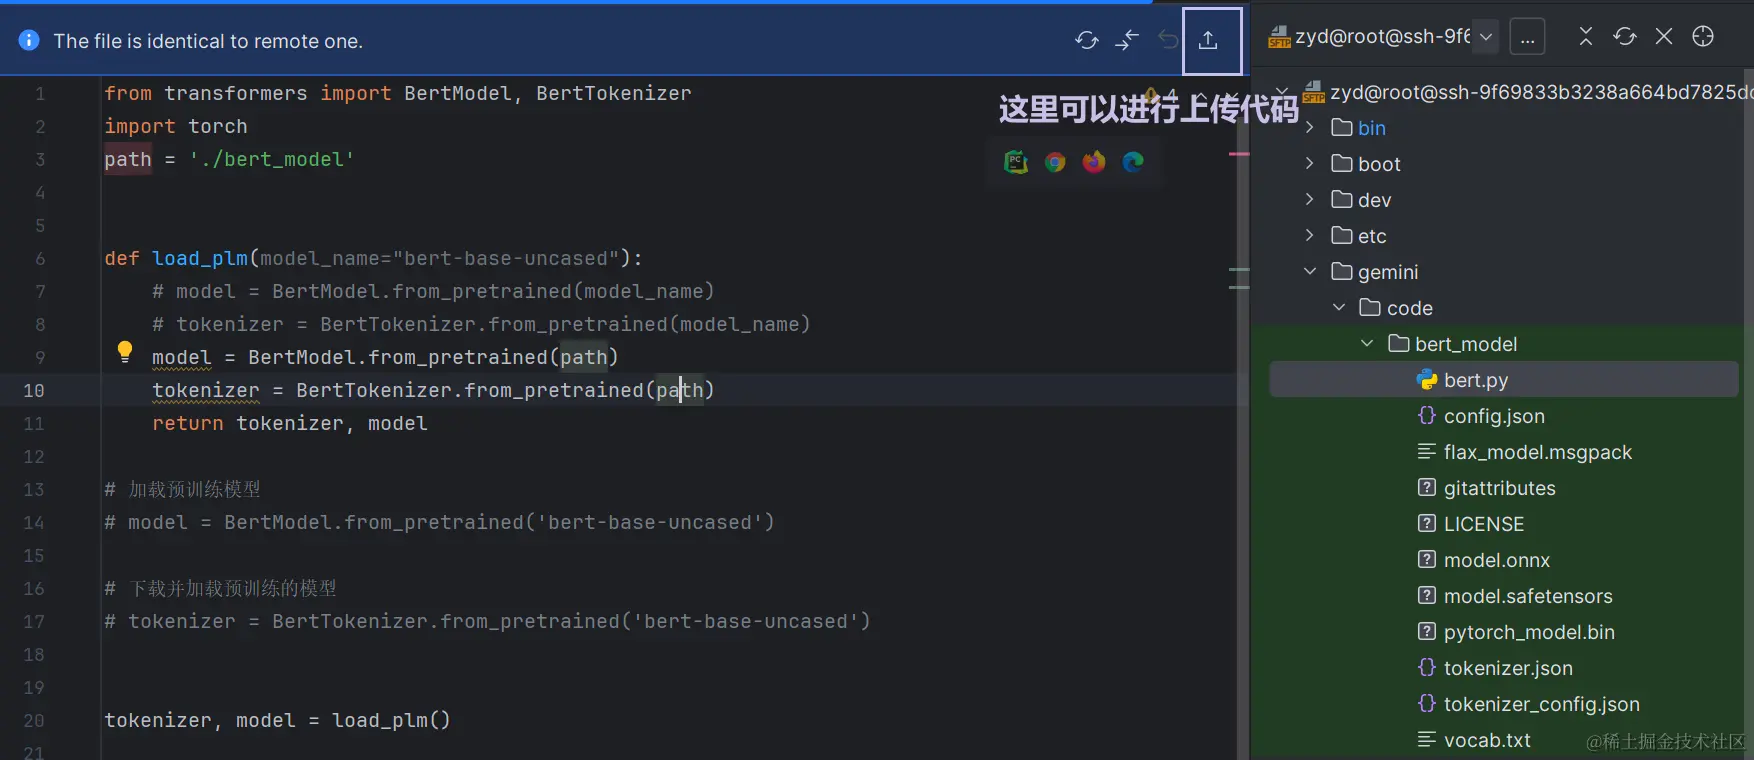Image resolution: width=1754 pixels, height=760 pixels.
Task: Click the revert undo arrow icon
Action: [1168, 40]
